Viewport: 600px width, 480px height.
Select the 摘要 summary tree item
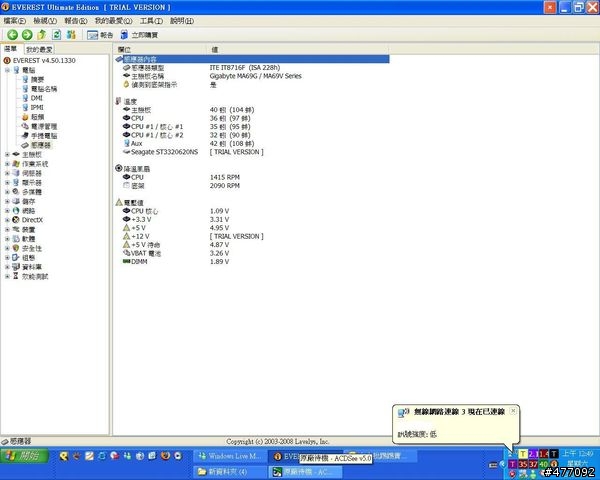point(38,80)
